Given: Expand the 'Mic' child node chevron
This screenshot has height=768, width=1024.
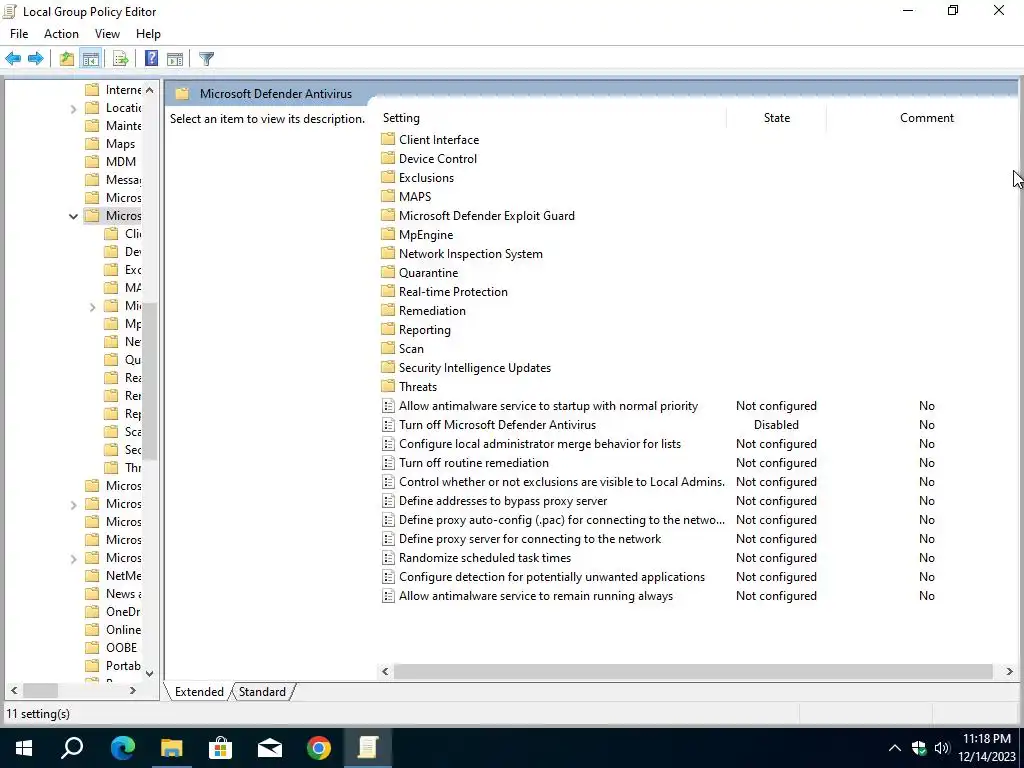Looking at the screenshot, I should coord(92,306).
